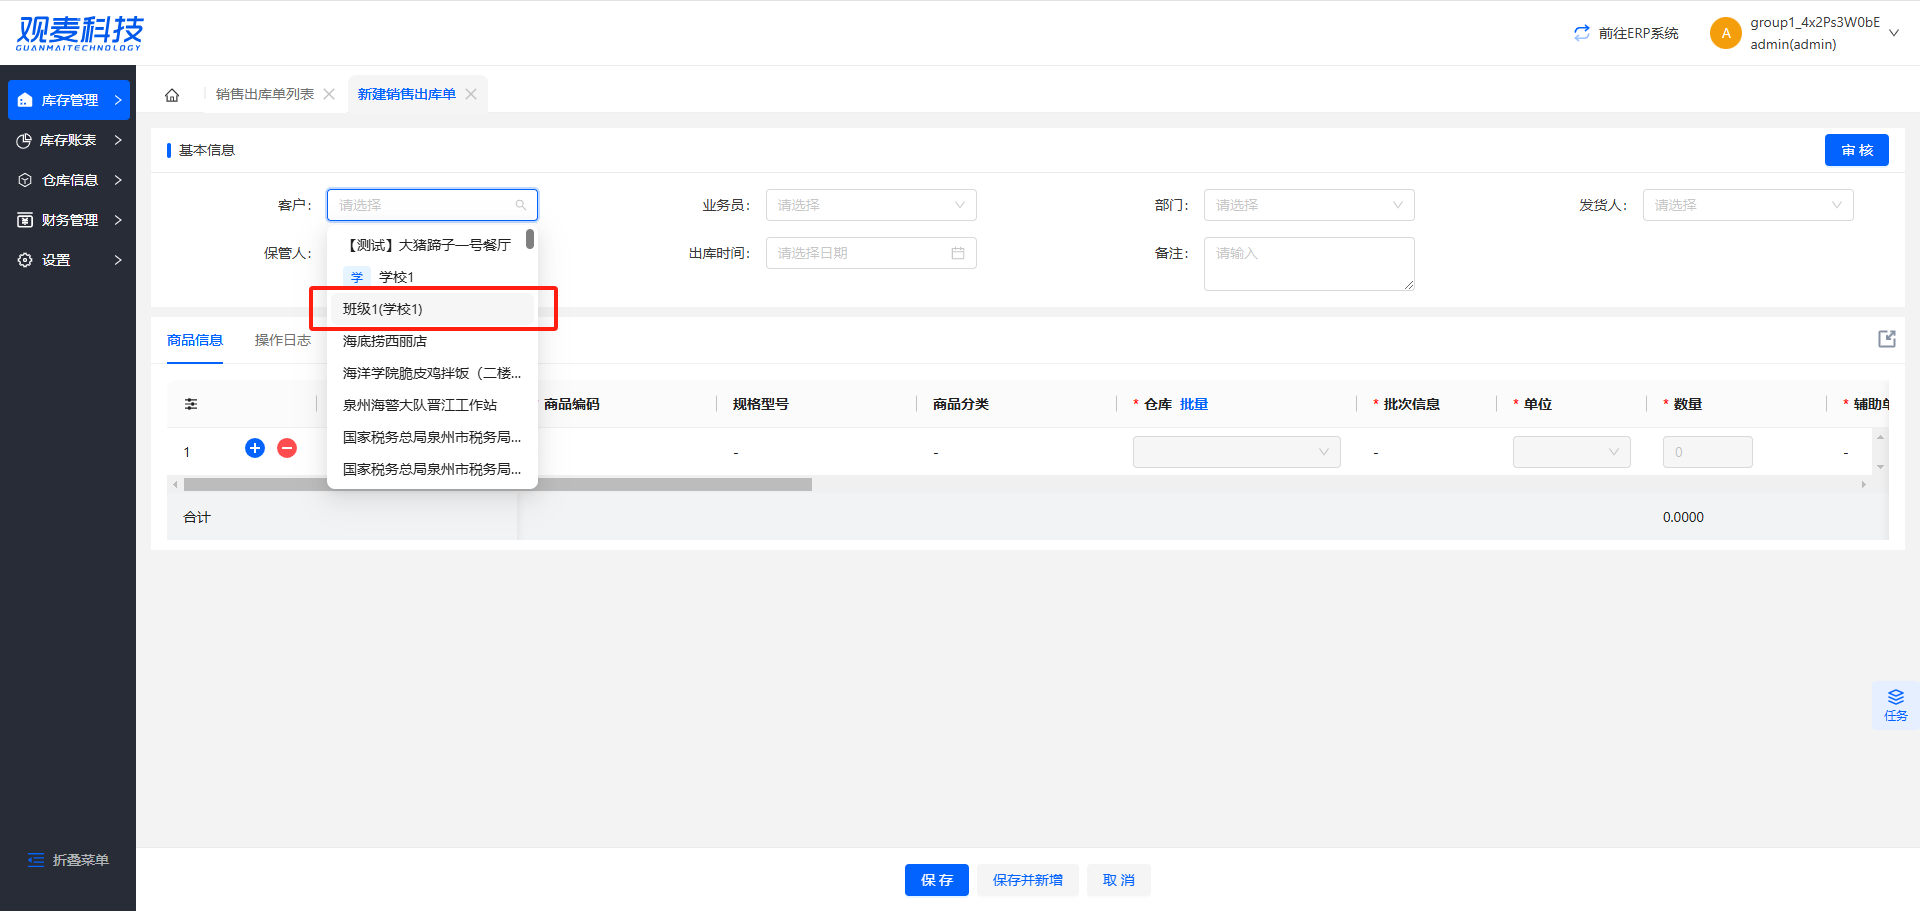
Task: Open the 业务员 dropdown
Action: [x=871, y=205]
